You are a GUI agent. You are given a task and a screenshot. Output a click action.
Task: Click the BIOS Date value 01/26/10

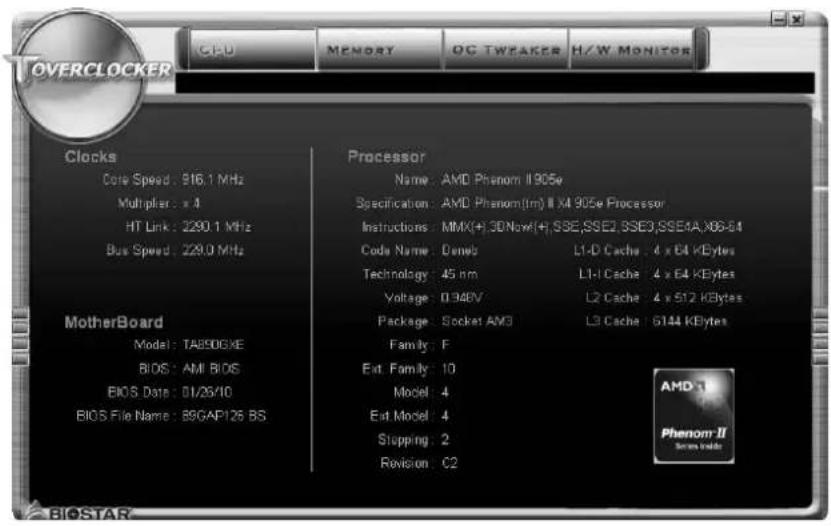coord(207,392)
